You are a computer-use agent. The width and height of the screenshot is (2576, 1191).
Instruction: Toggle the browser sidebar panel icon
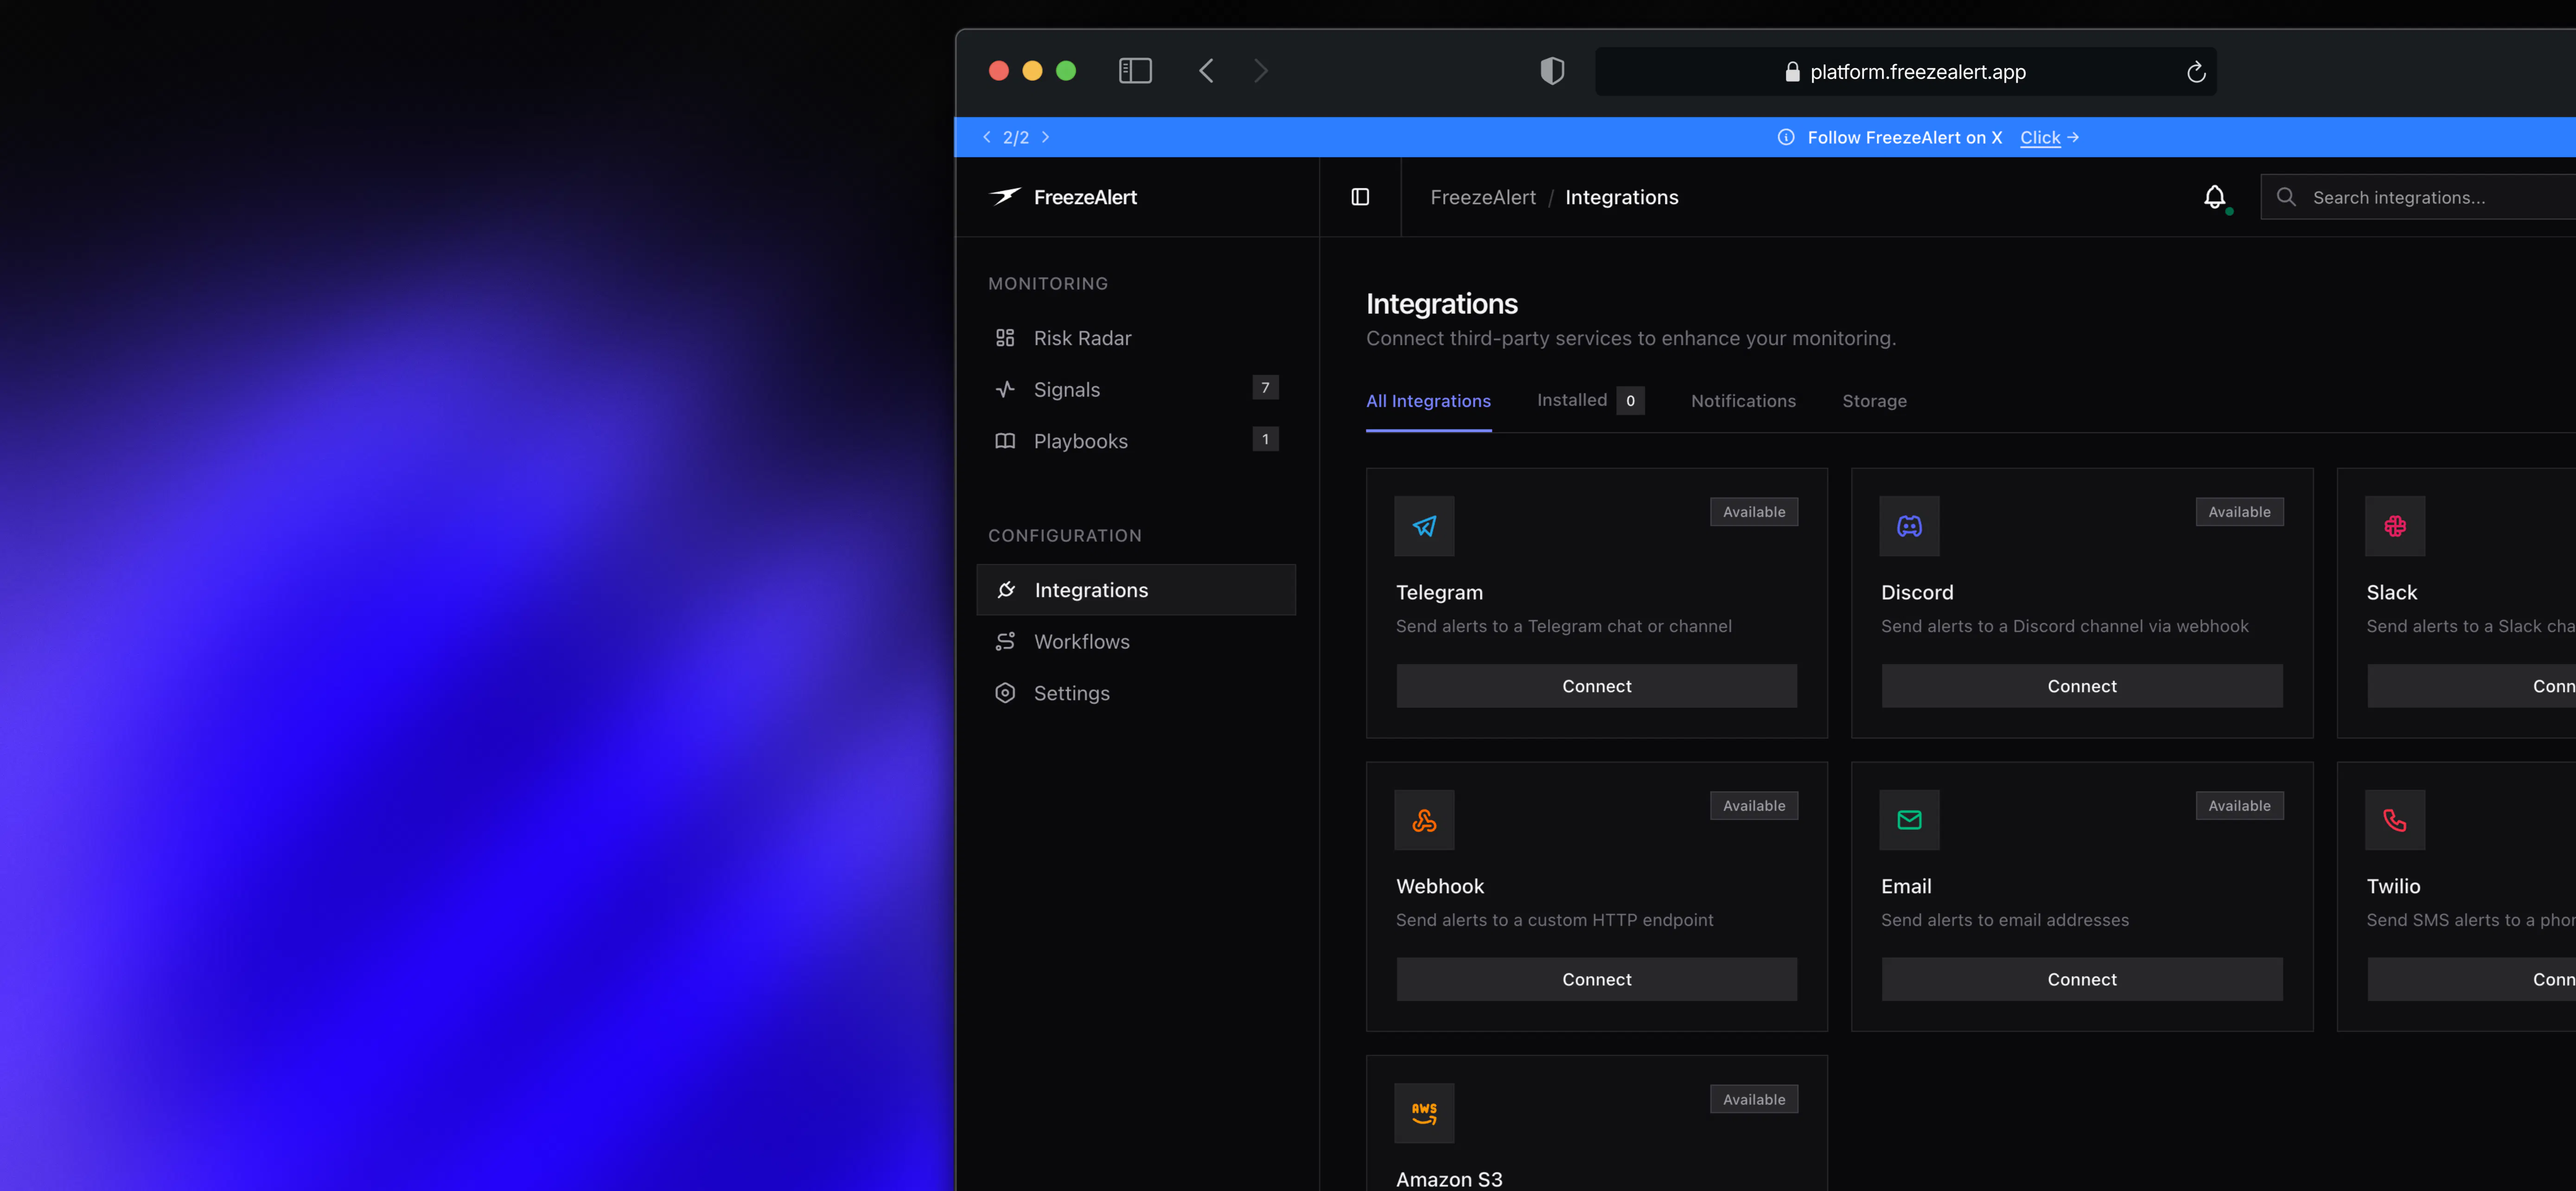click(1135, 71)
